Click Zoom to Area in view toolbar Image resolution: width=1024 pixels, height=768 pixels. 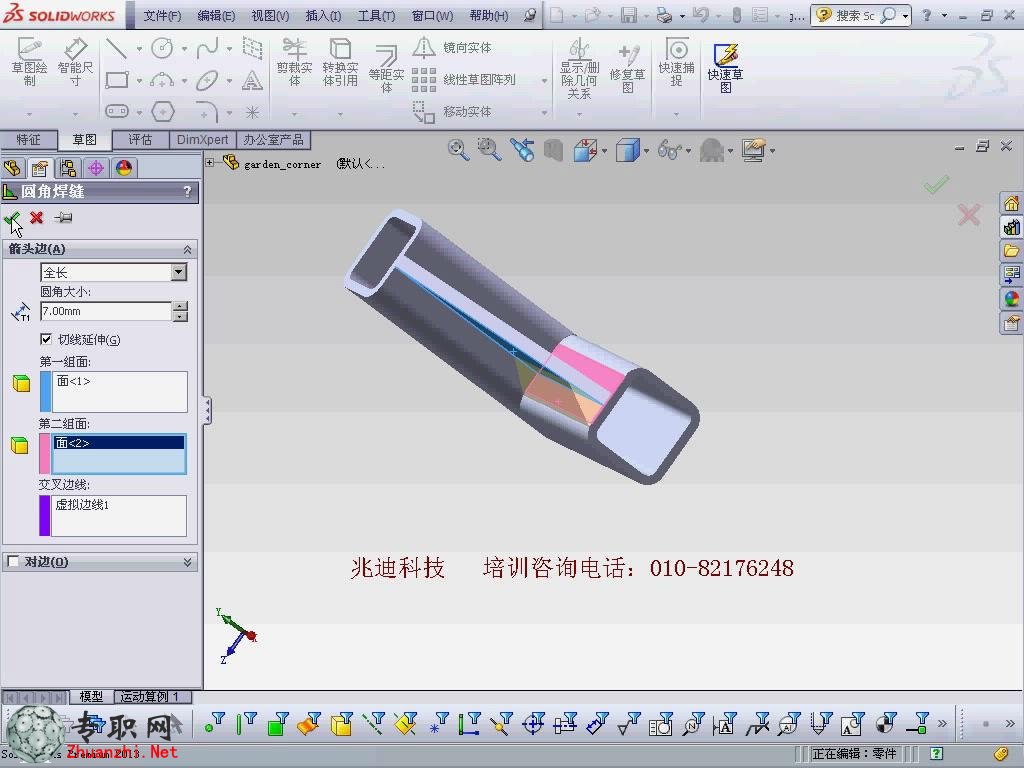point(489,150)
